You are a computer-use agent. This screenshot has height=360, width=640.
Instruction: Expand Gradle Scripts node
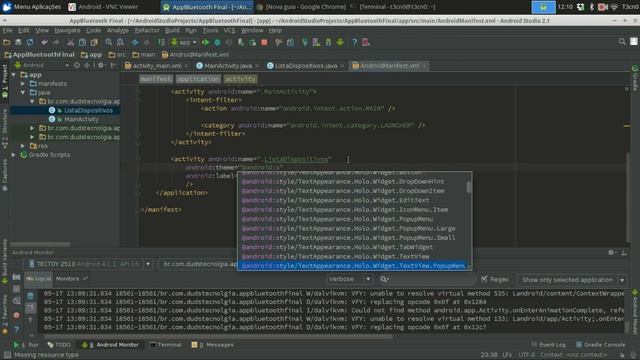tap(14, 155)
